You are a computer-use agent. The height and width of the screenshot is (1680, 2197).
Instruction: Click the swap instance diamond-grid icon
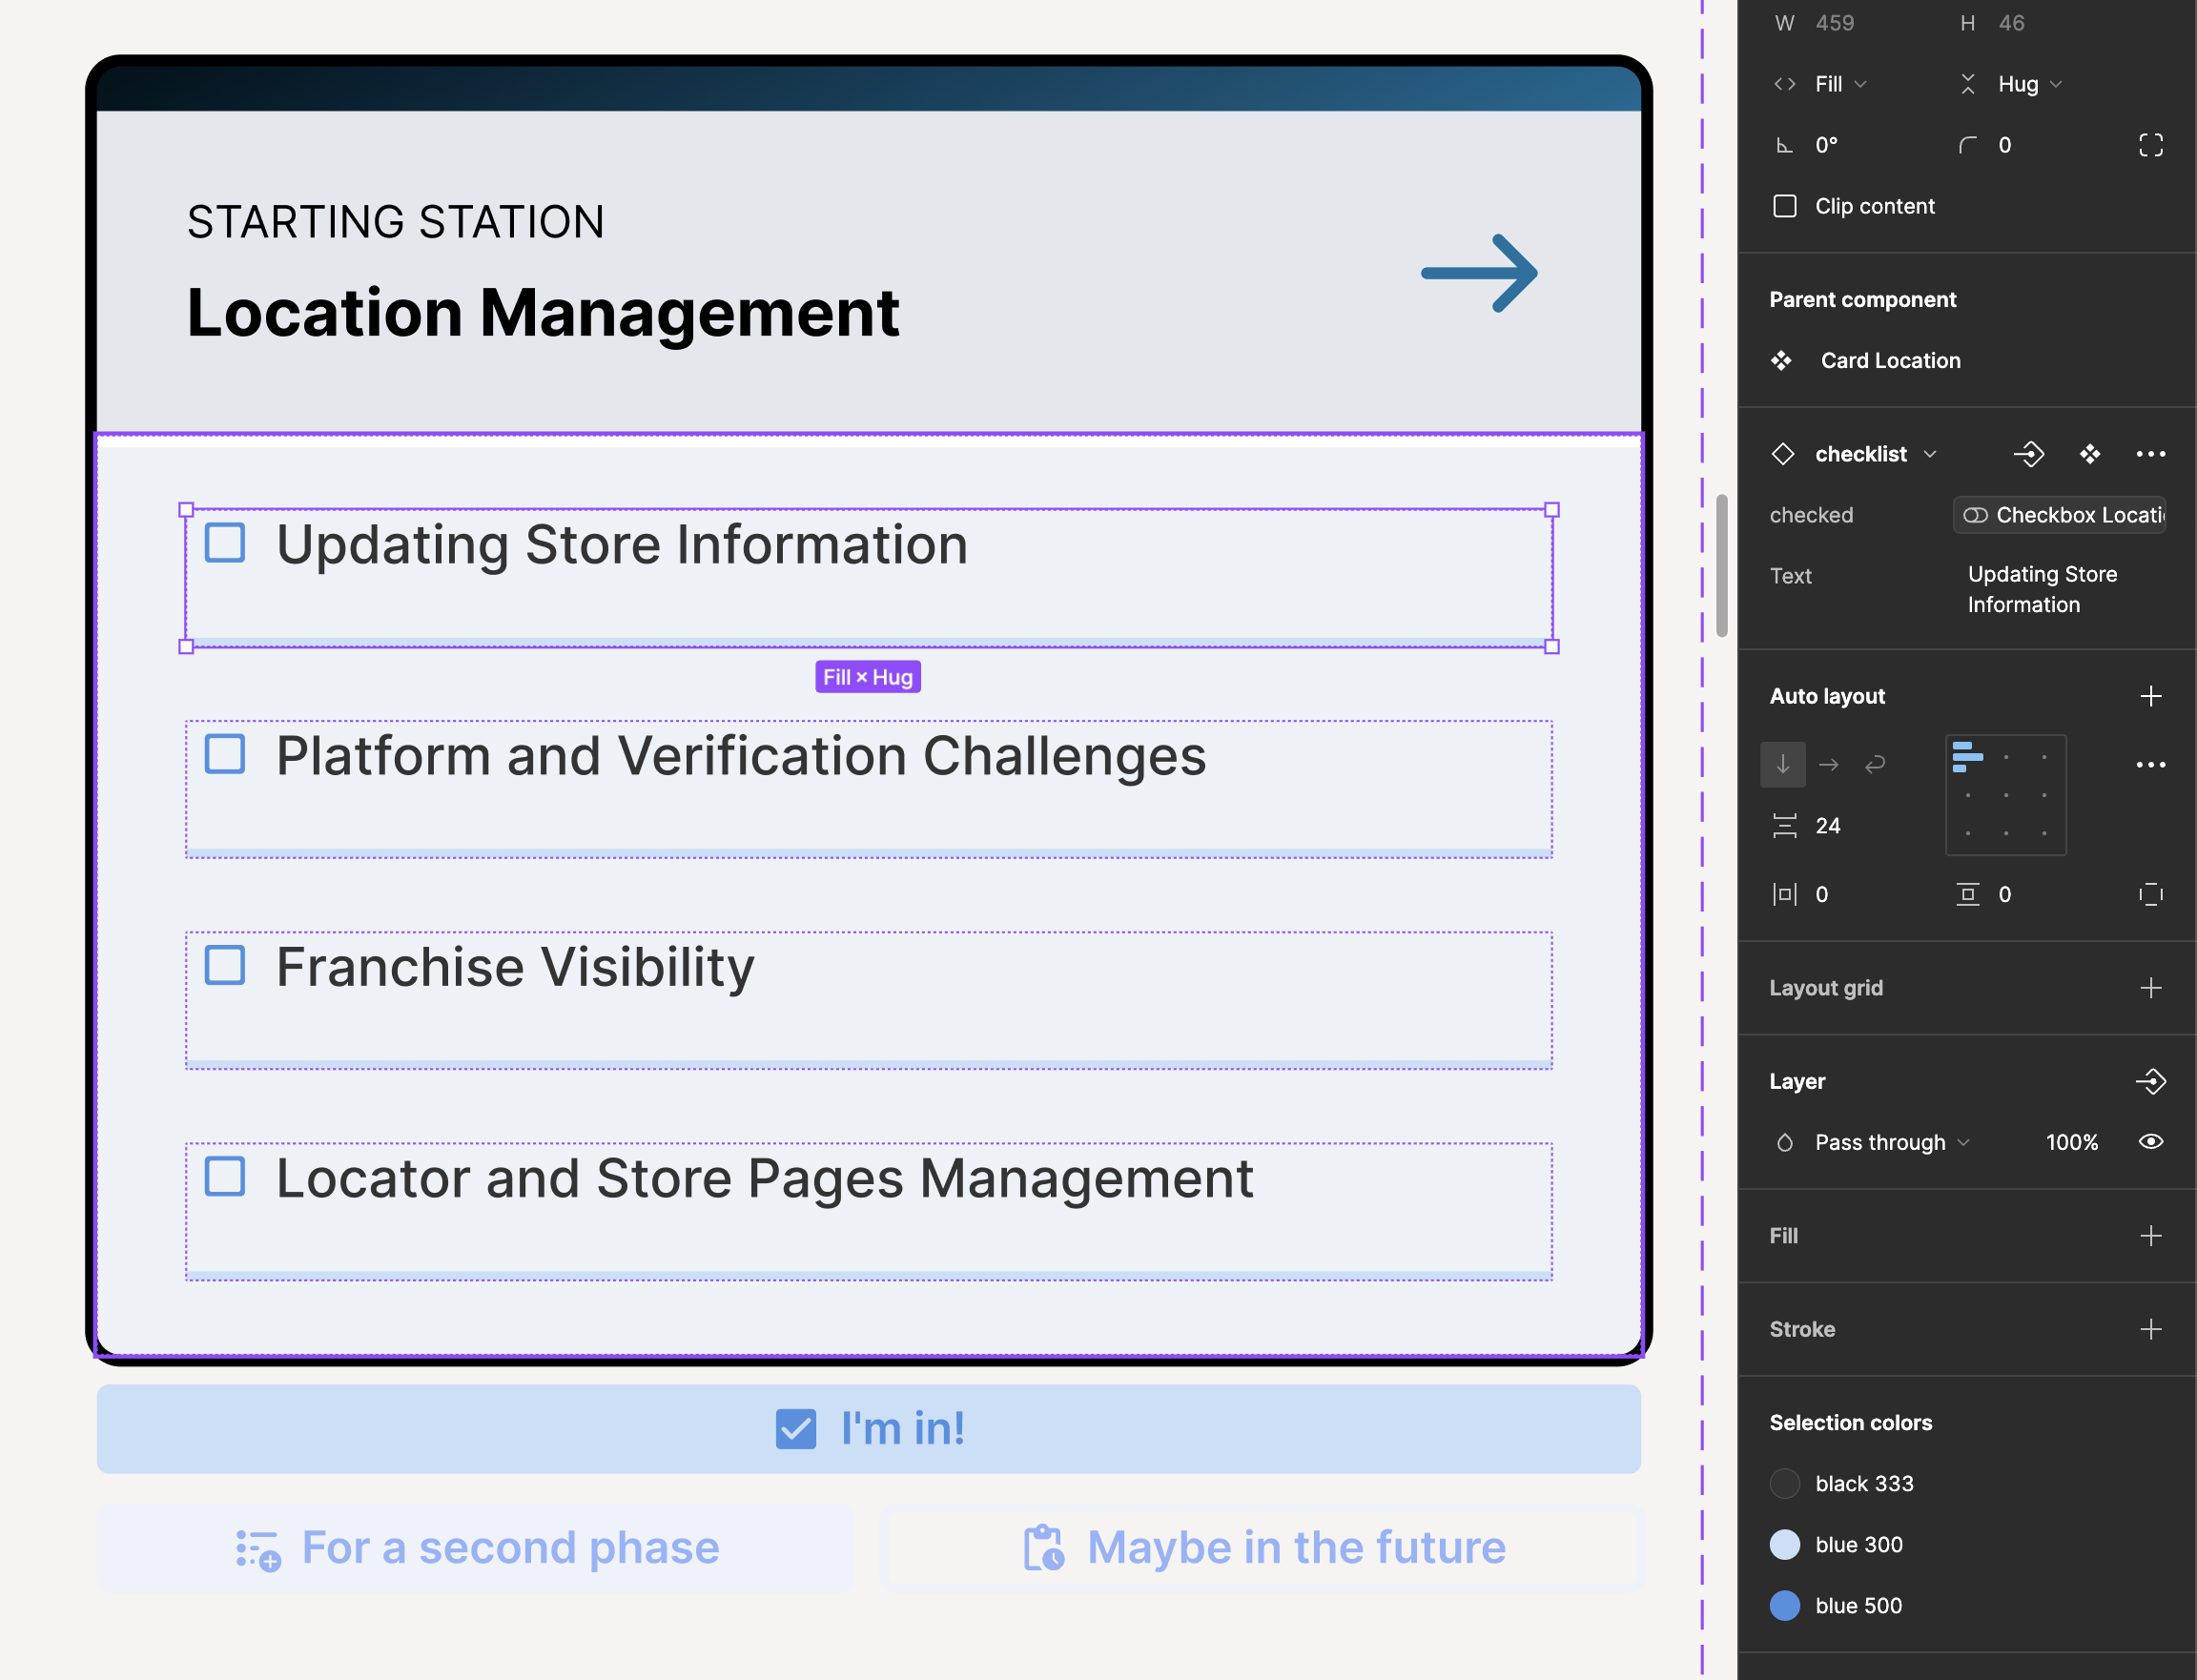coord(2090,454)
